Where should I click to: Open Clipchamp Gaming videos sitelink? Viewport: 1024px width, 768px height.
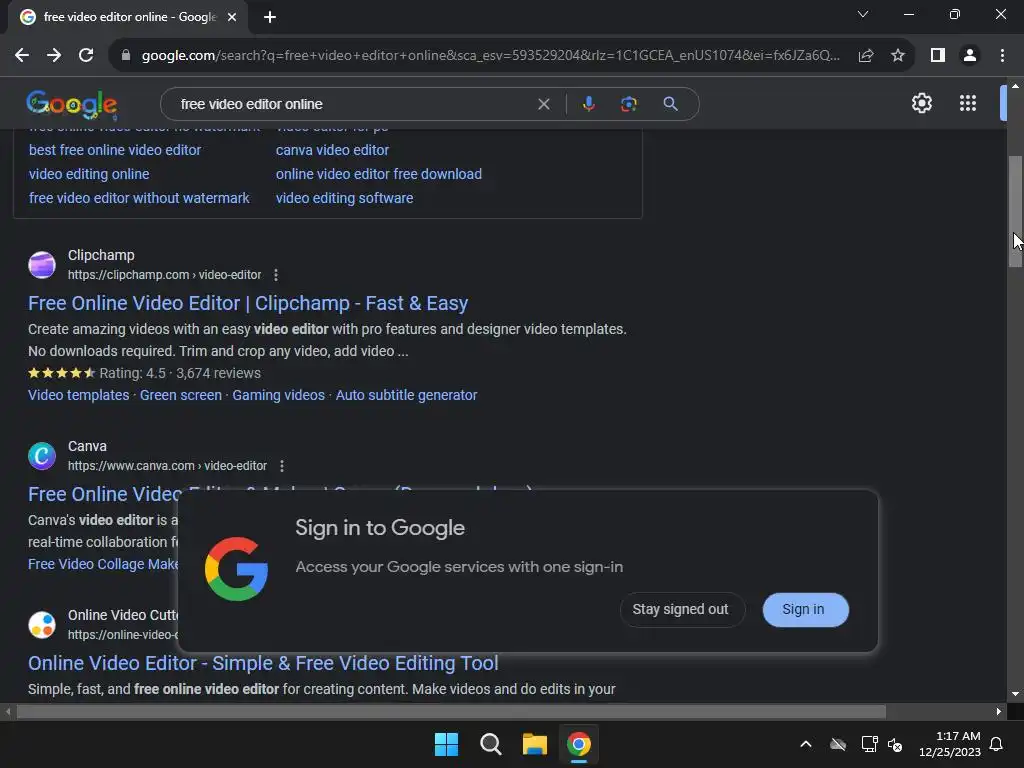tap(278, 396)
